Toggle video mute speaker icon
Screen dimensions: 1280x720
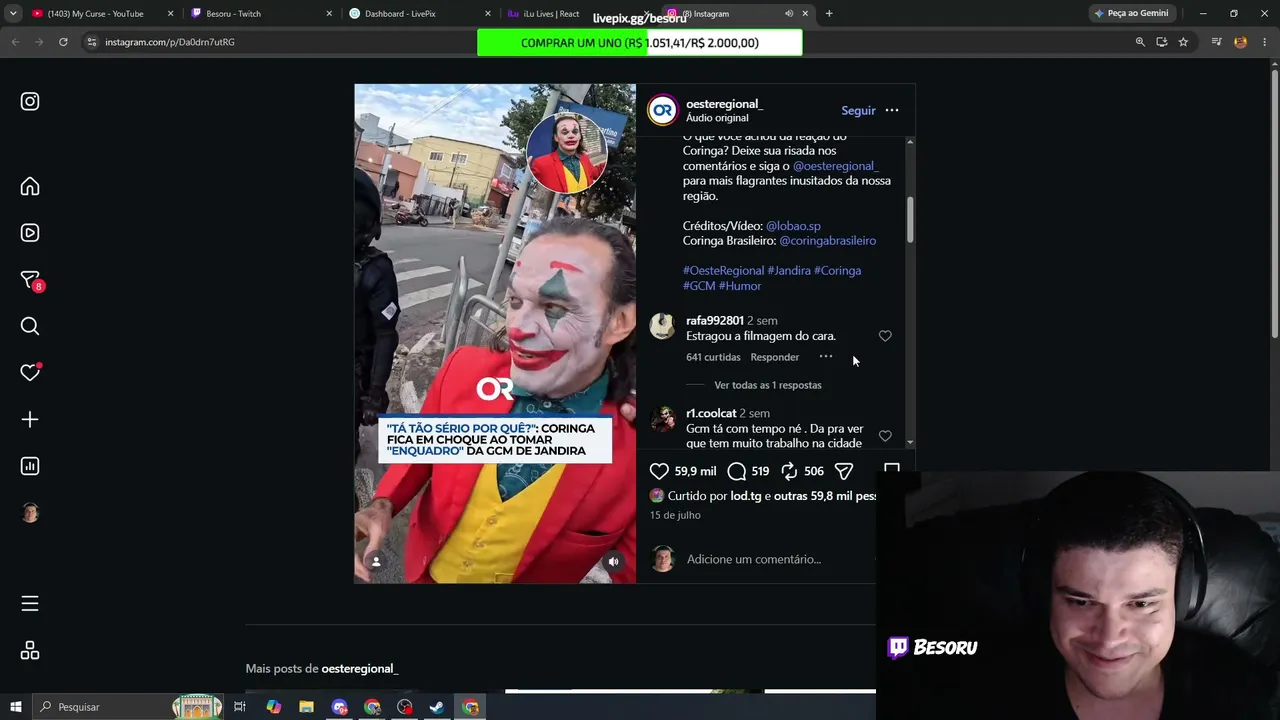coord(614,562)
